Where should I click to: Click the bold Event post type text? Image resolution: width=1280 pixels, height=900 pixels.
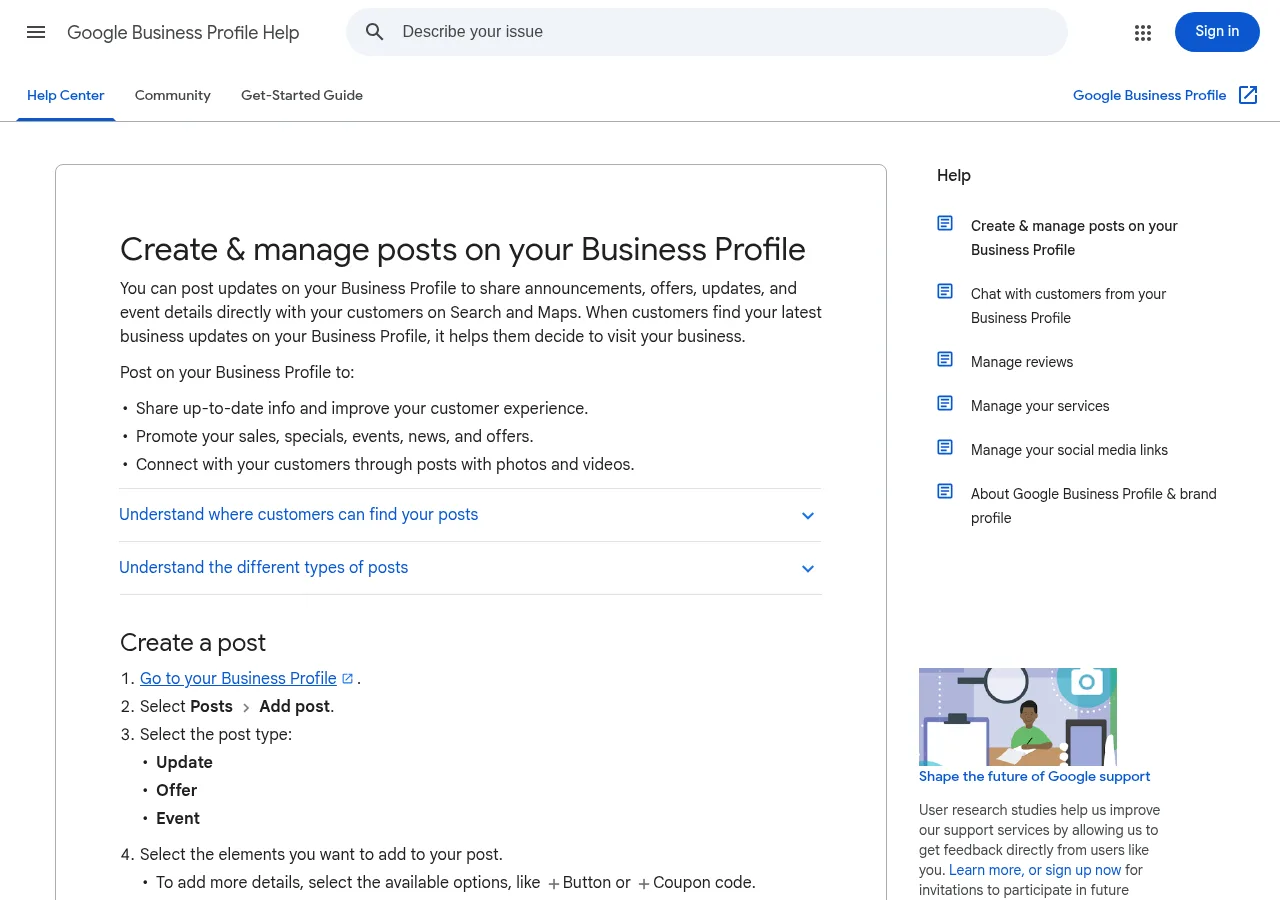click(178, 818)
